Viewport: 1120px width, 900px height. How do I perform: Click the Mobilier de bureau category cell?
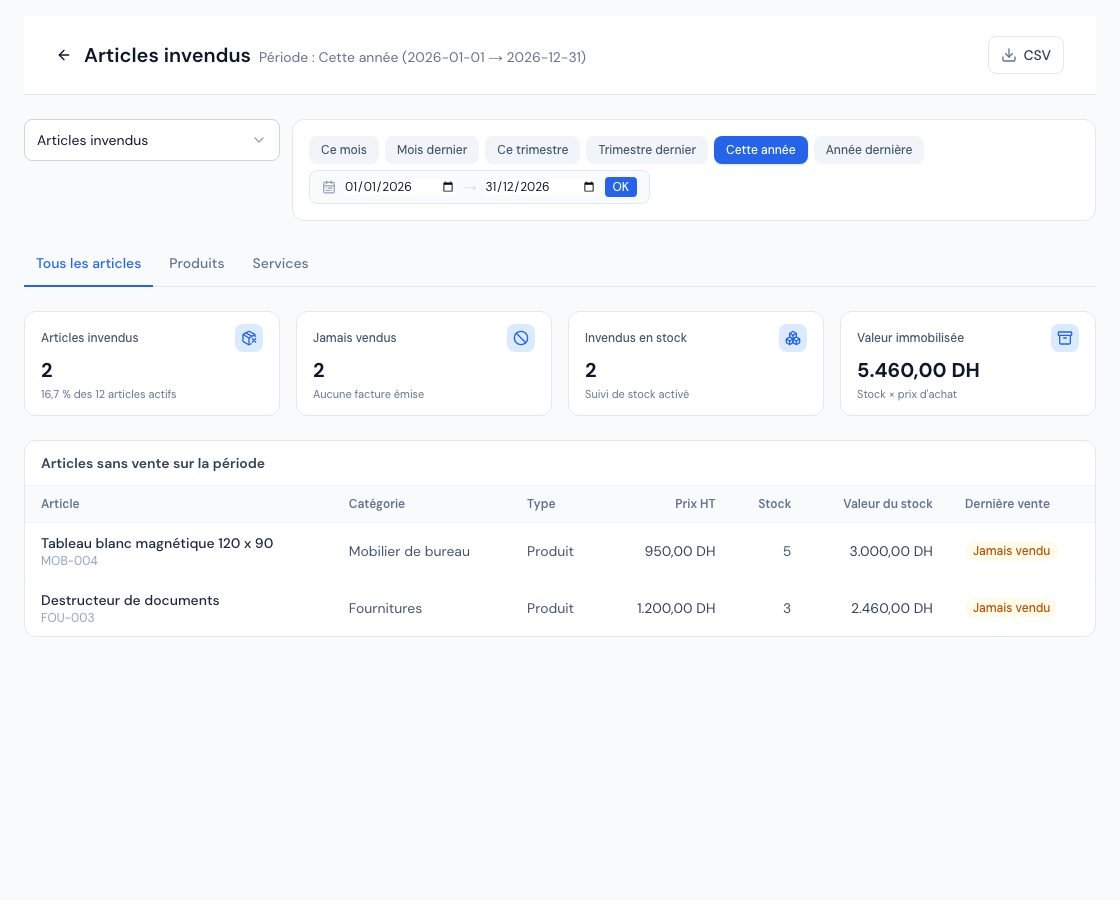409,551
